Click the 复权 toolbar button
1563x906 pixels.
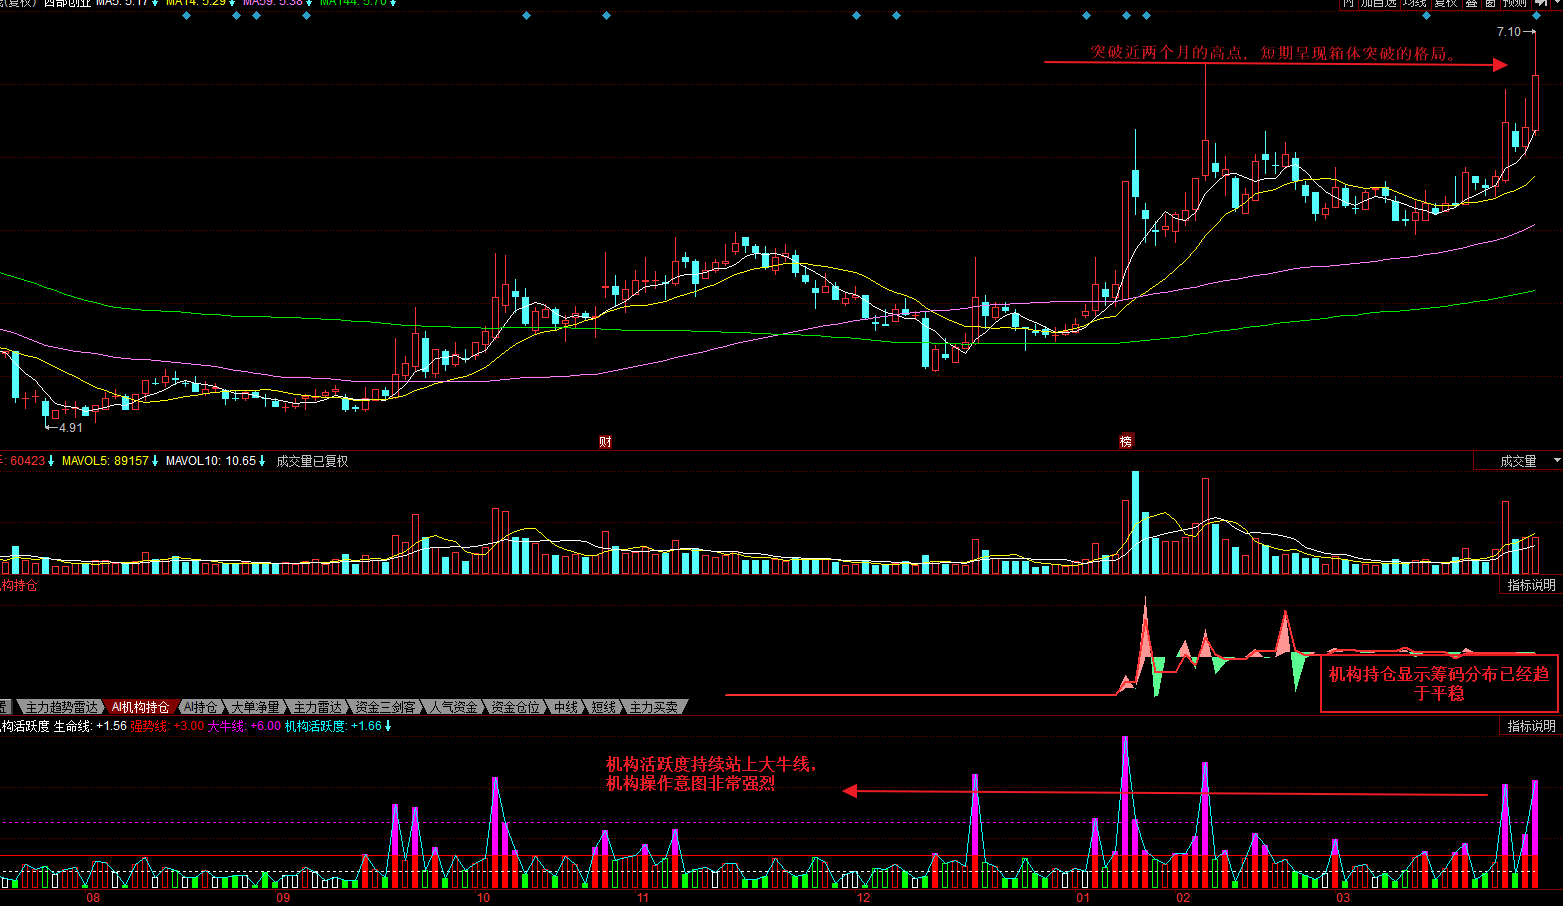point(1446,3)
